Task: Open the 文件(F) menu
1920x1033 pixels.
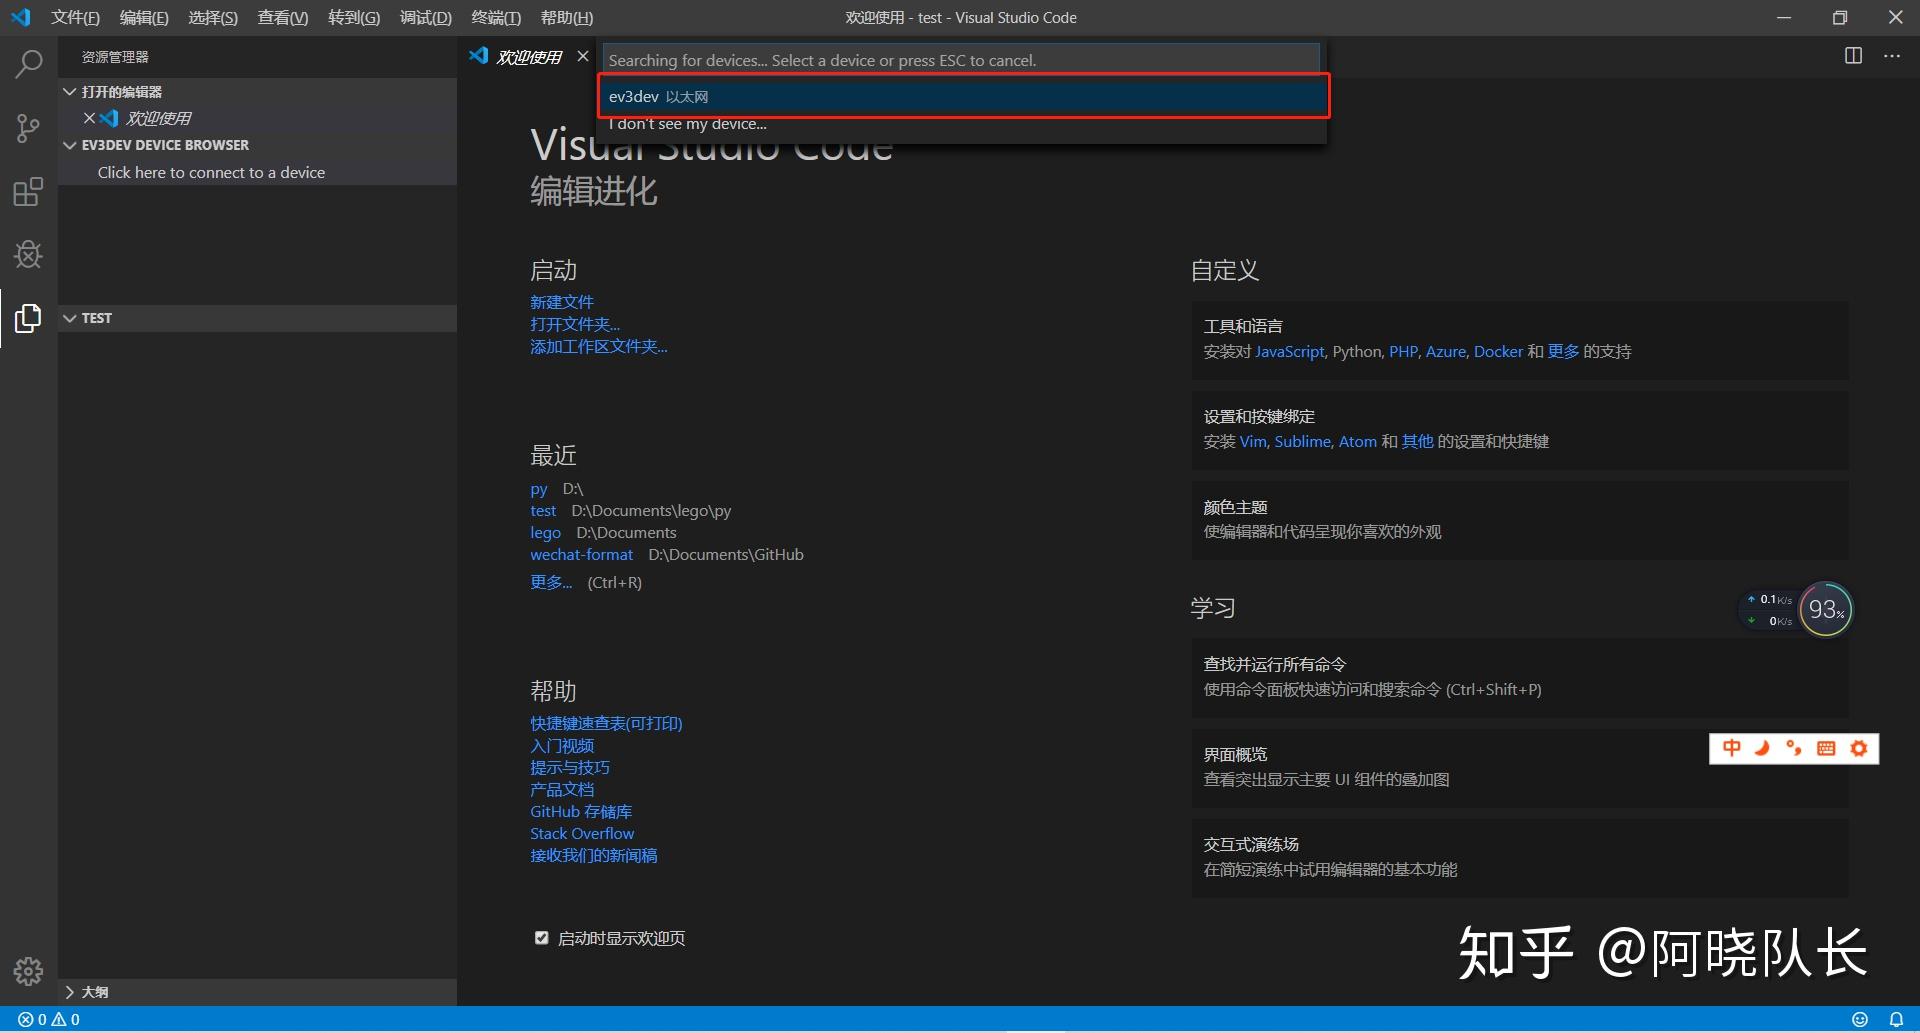Action: pyautogui.click(x=75, y=17)
